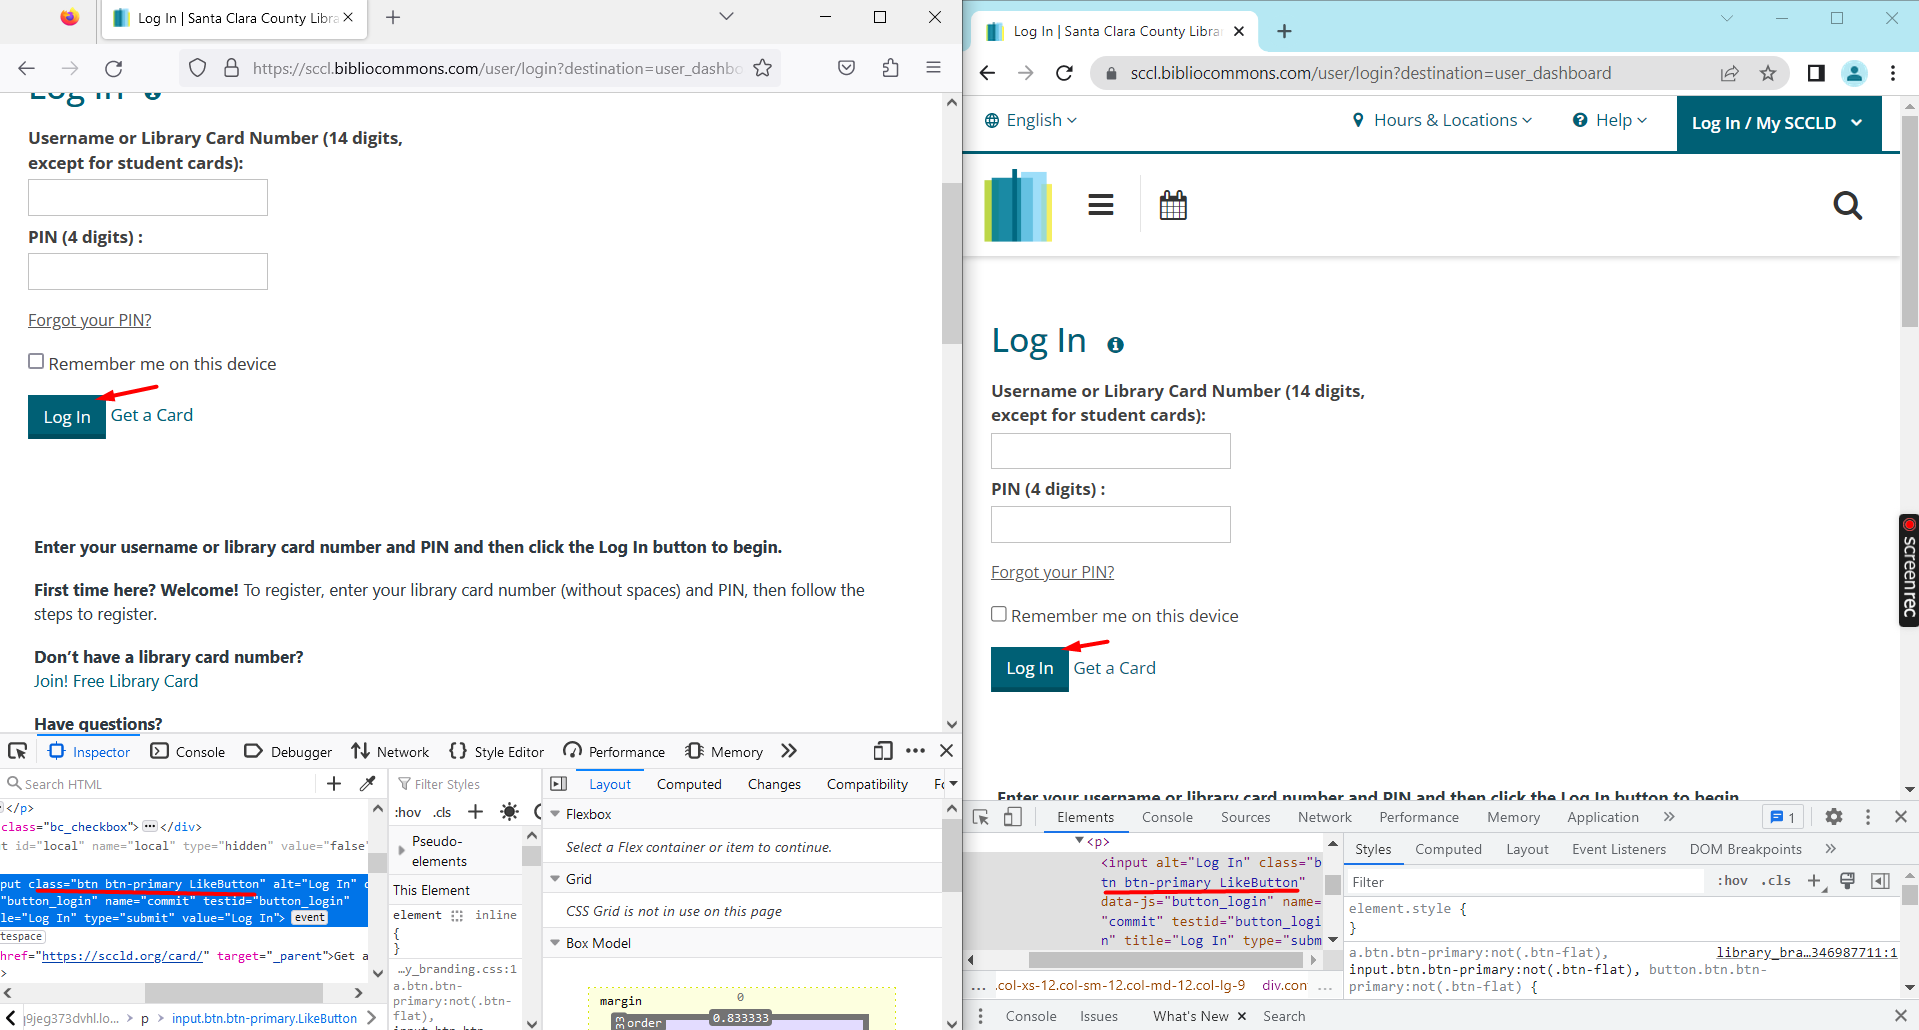This screenshot has height=1030, width=1919.
Task: Switch to the Network panel in Chrome DevTools
Action: point(1324,817)
